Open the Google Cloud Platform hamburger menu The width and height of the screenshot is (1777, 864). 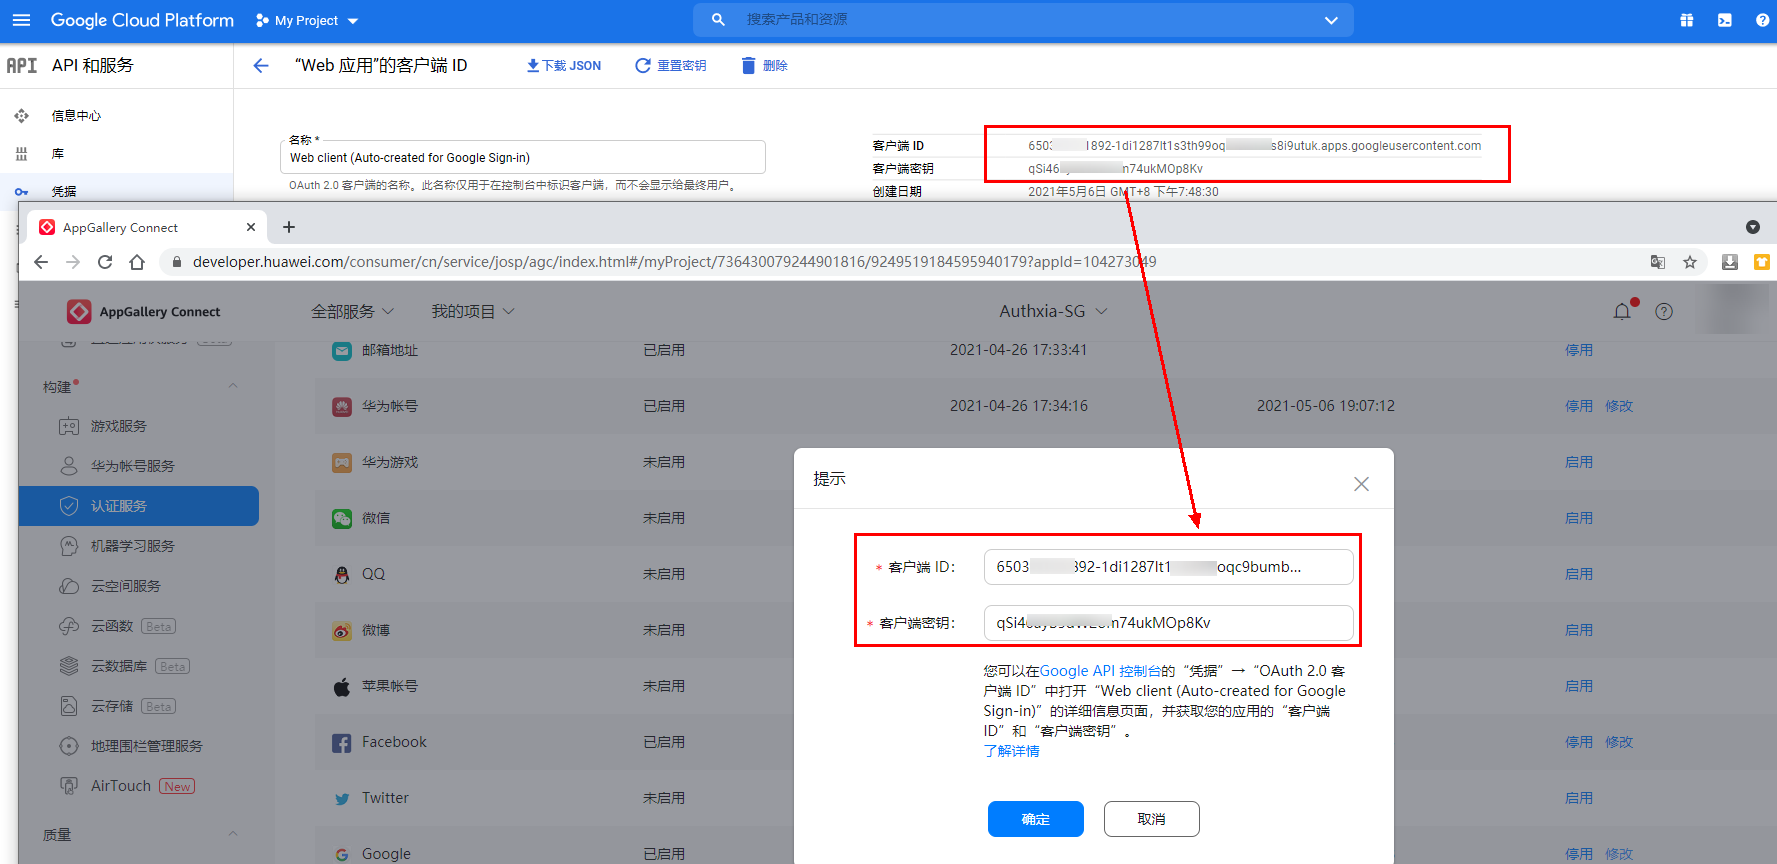click(x=21, y=20)
